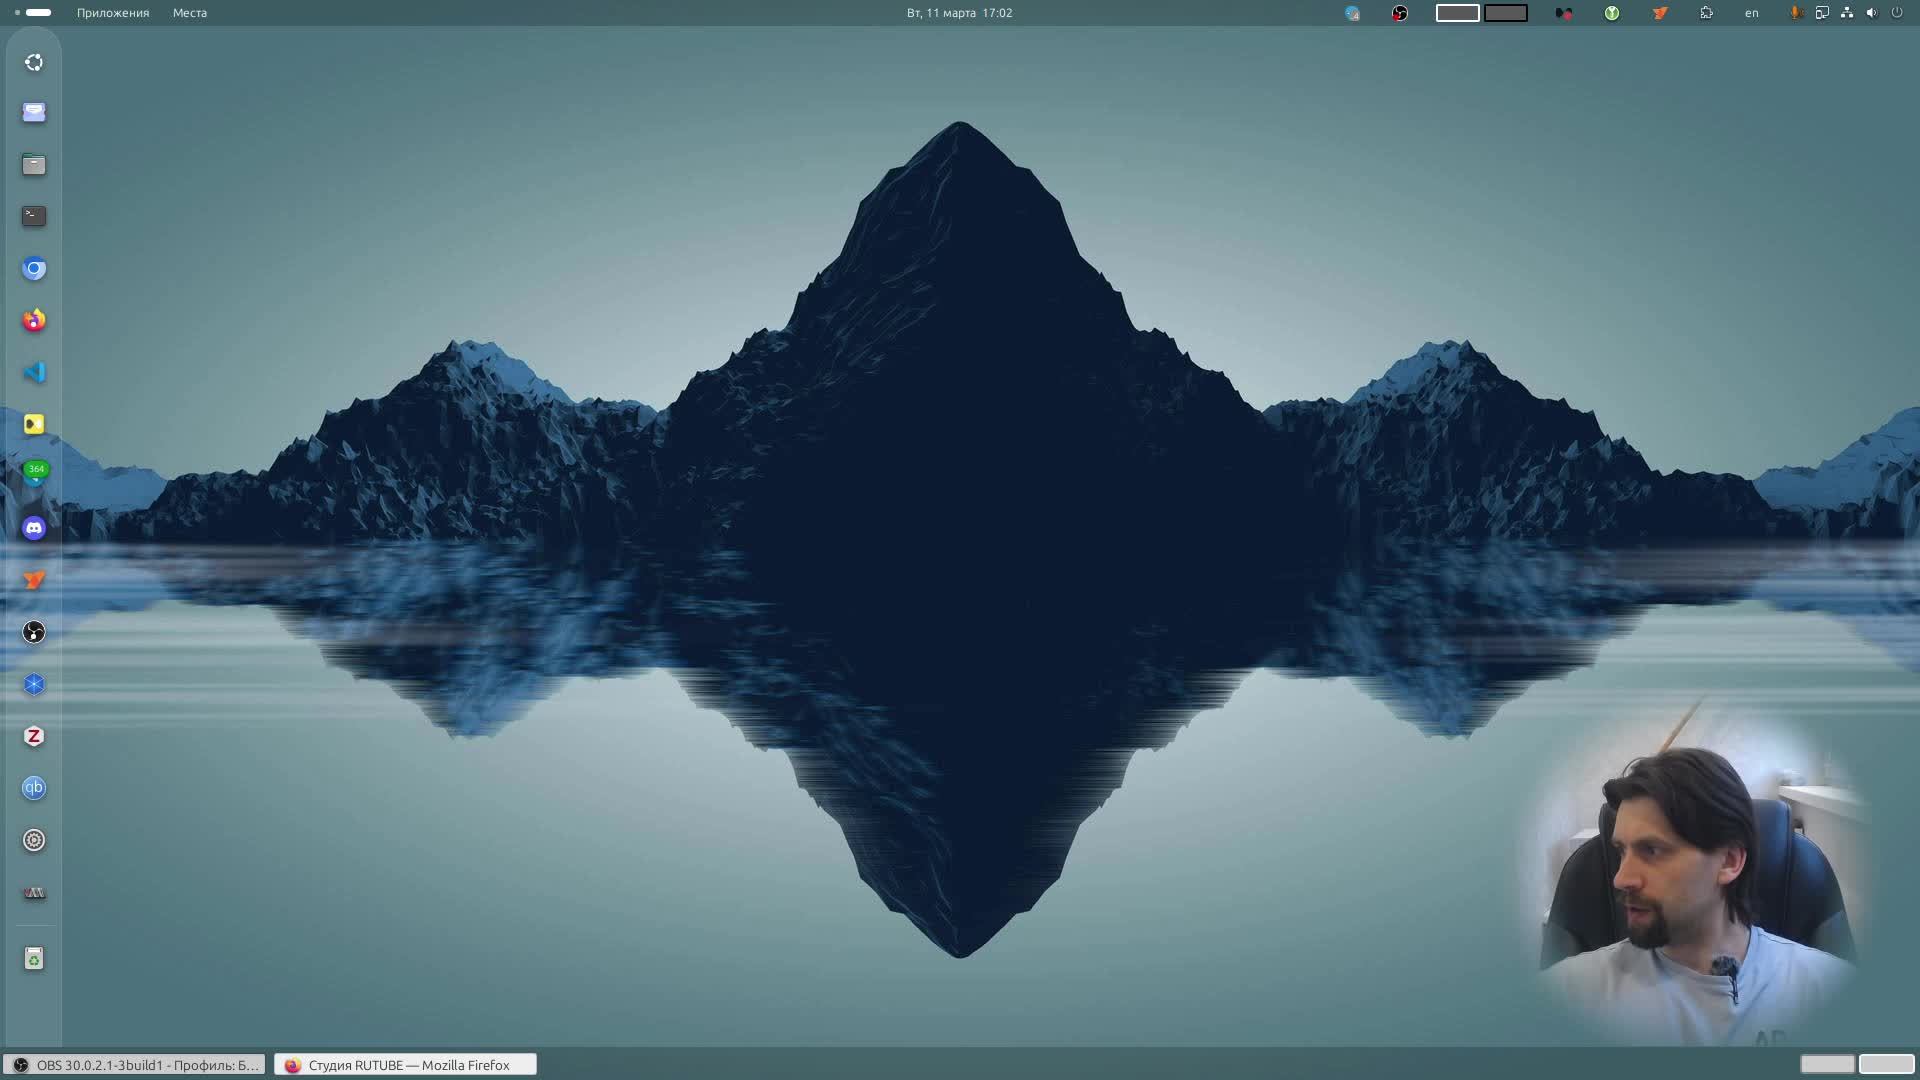Toggle microphone indicator in system tray

click(1796, 13)
